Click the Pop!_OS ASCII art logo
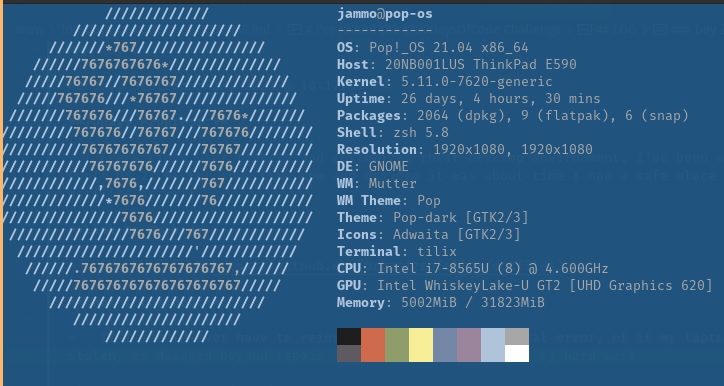Image resolution: width=724 pixels, height=386 pixels. click(158, 175)
